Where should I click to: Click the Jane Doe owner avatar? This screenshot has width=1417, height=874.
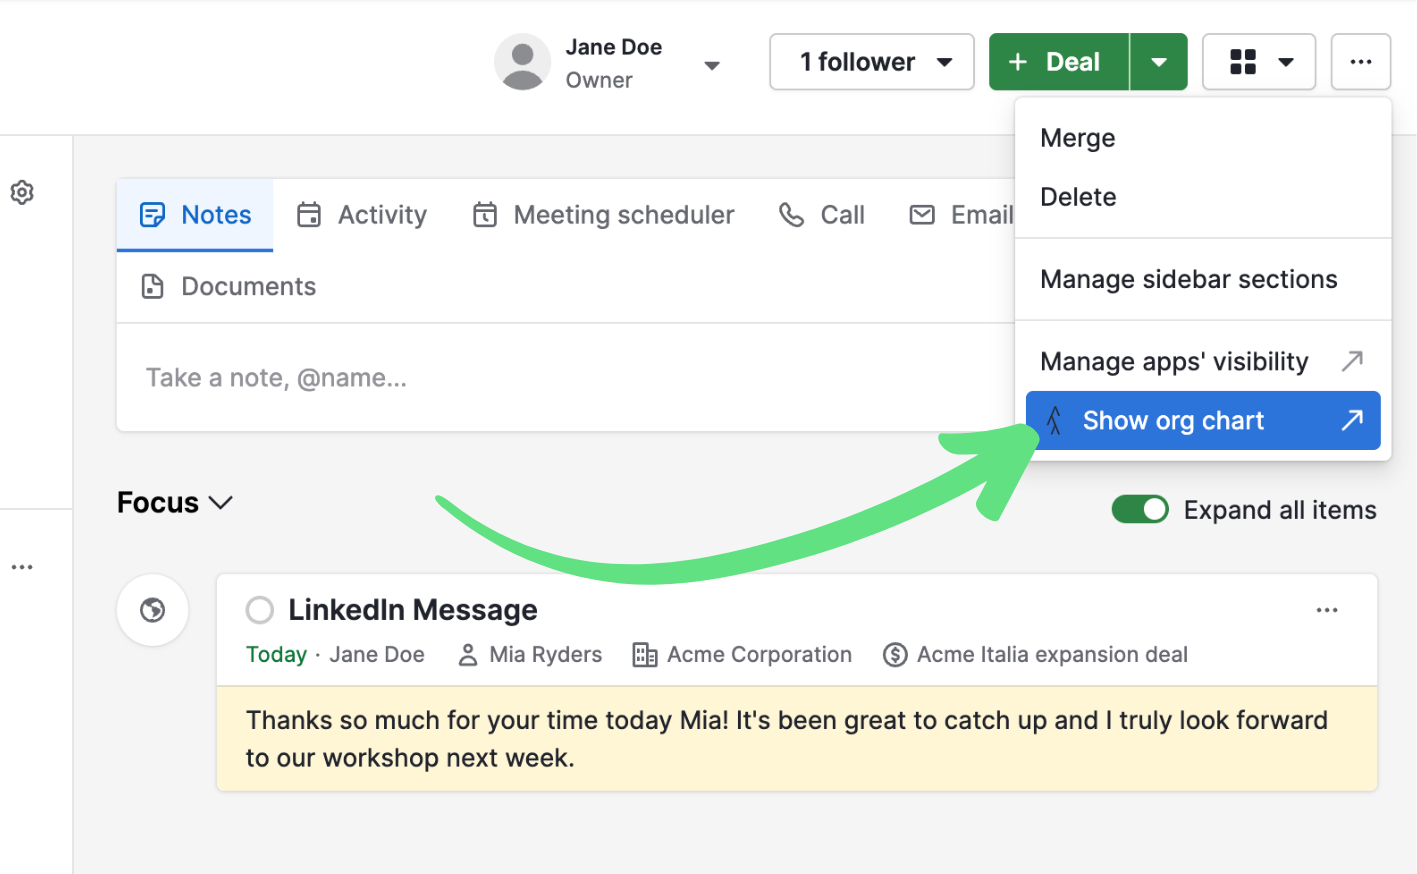click(522, 62)
